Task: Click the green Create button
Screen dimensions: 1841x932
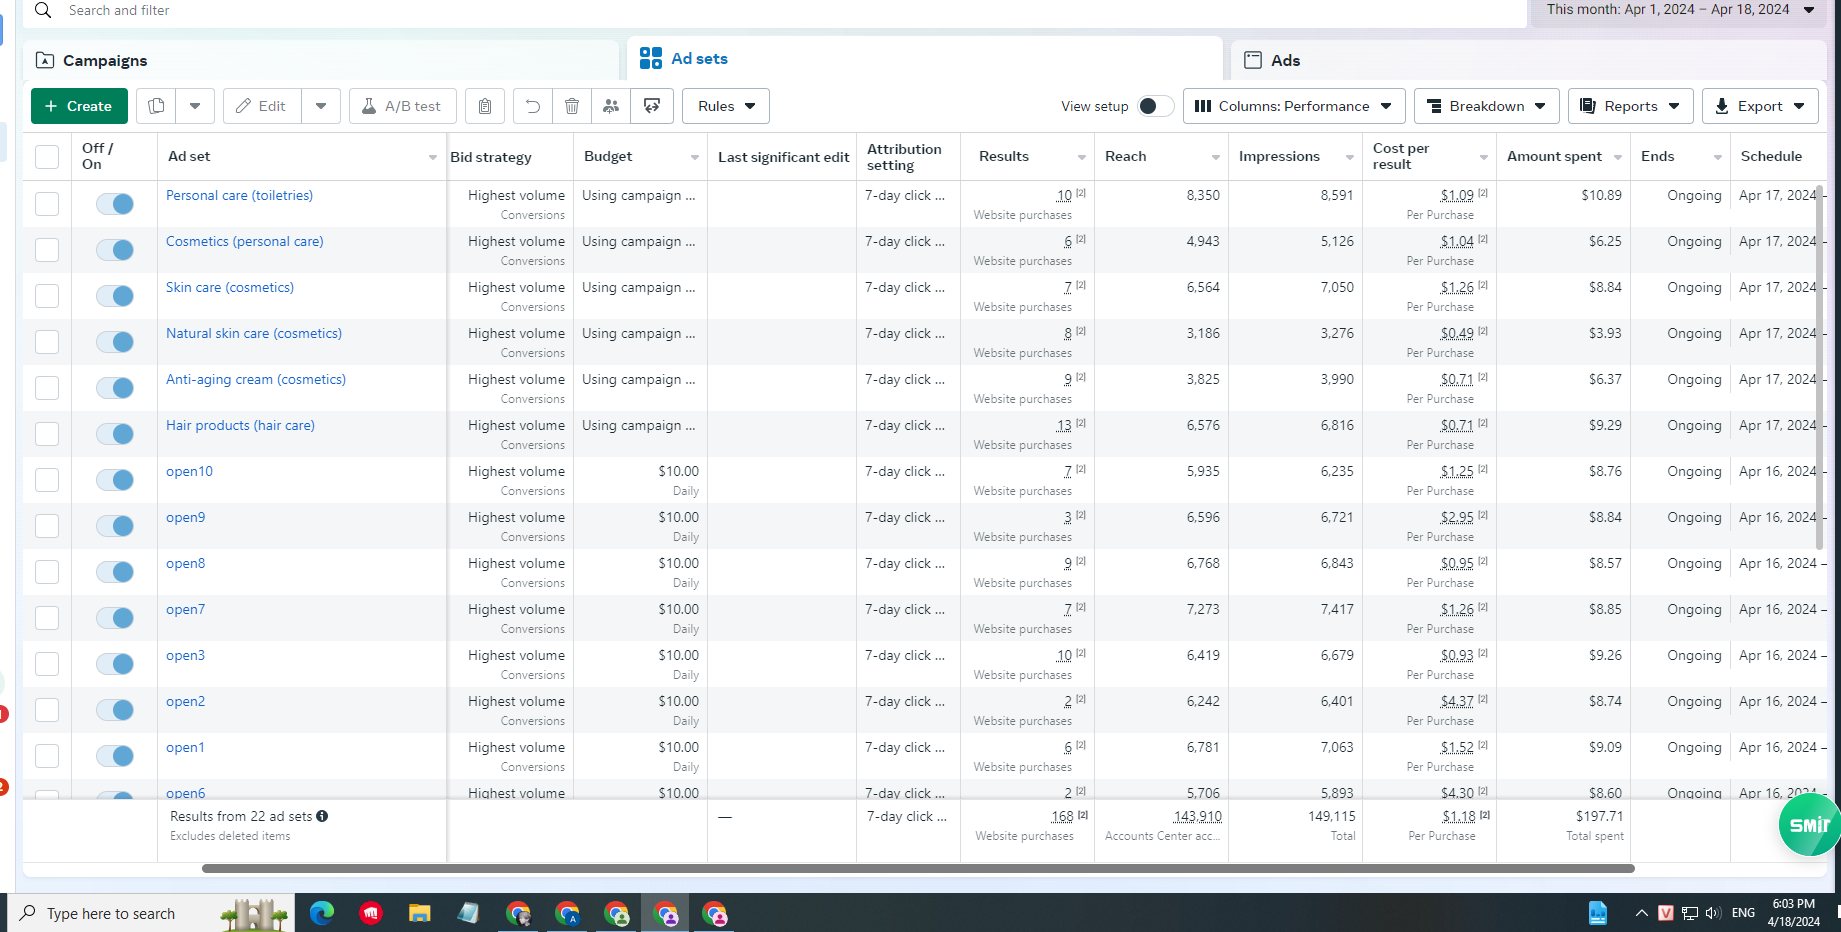Action: [x=79, y=106]
